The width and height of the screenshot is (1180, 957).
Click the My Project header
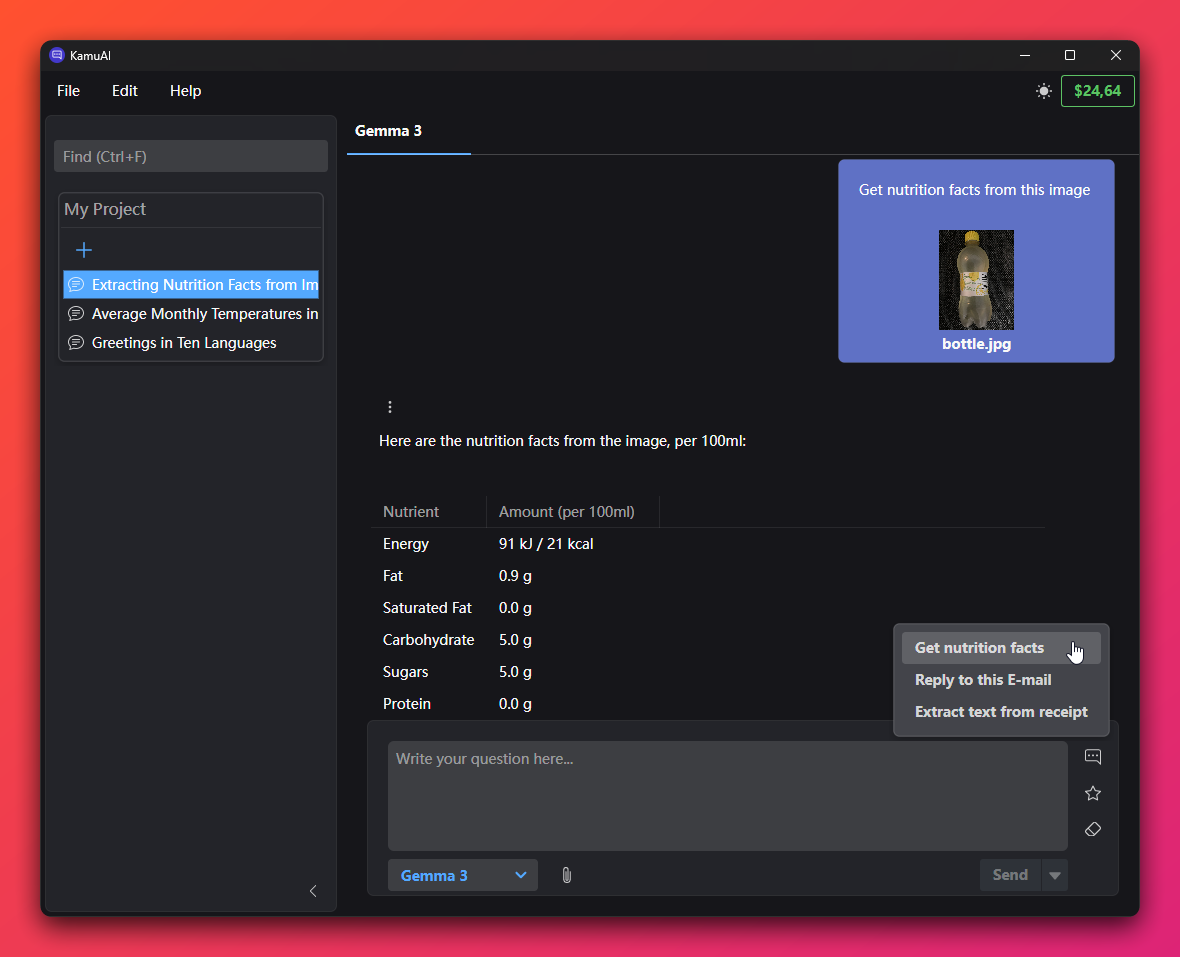point(191,210)
